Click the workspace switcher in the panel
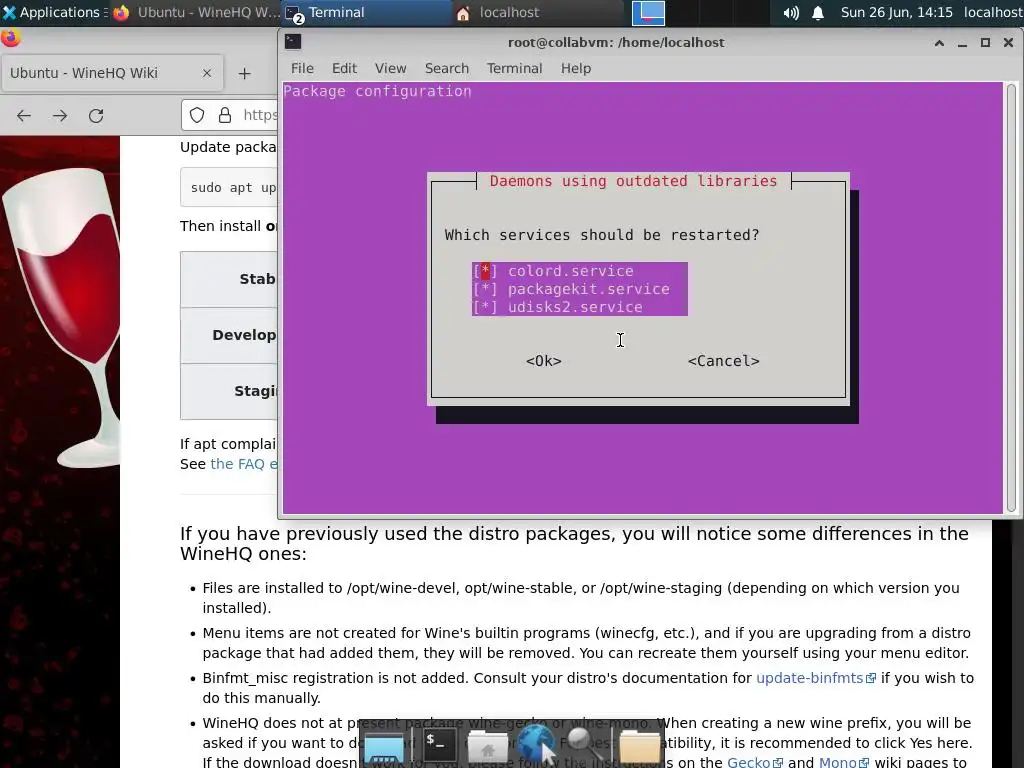The image size is (1024, 768). point(648,12)
